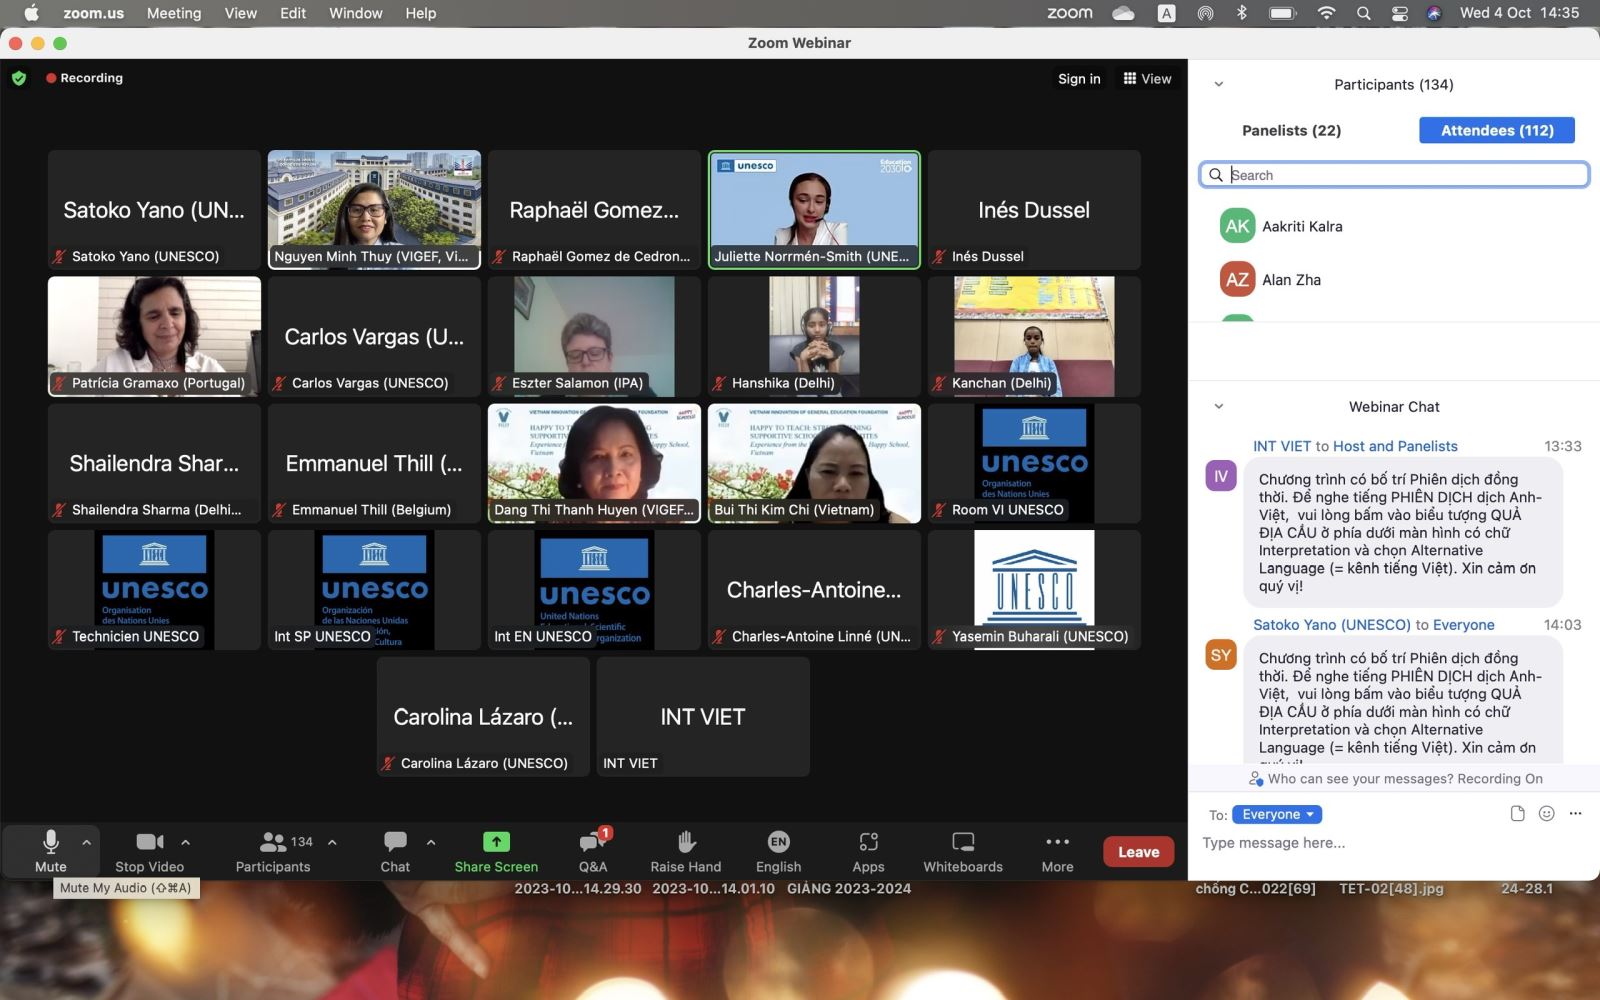The height and width of the screenshot is (1000, 1600).
Task: Click Recording indicator
Action: pyautogui.click(x=84, y=78)
